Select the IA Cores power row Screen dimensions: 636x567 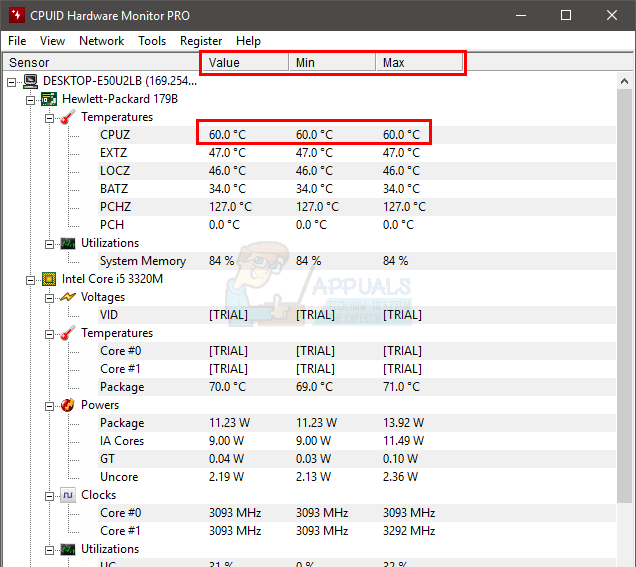[357, 441]
